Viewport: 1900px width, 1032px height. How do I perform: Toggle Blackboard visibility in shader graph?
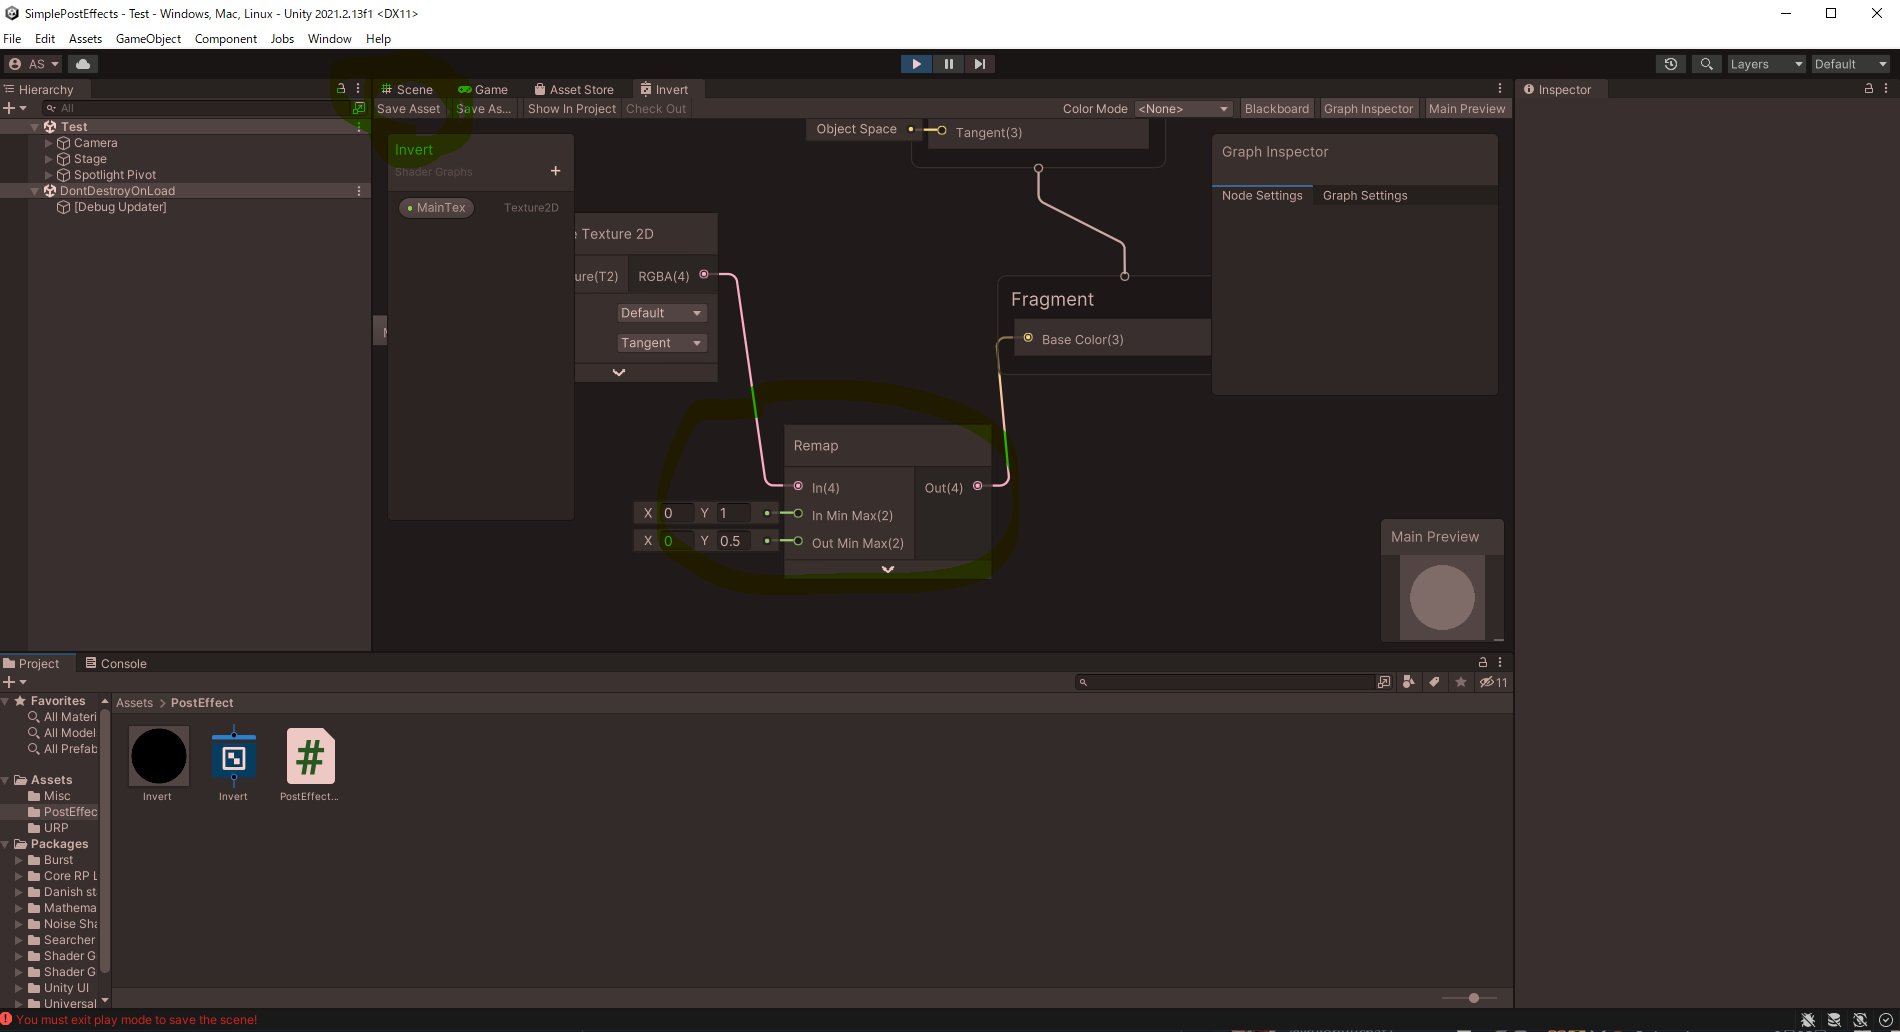point(1276,109)
